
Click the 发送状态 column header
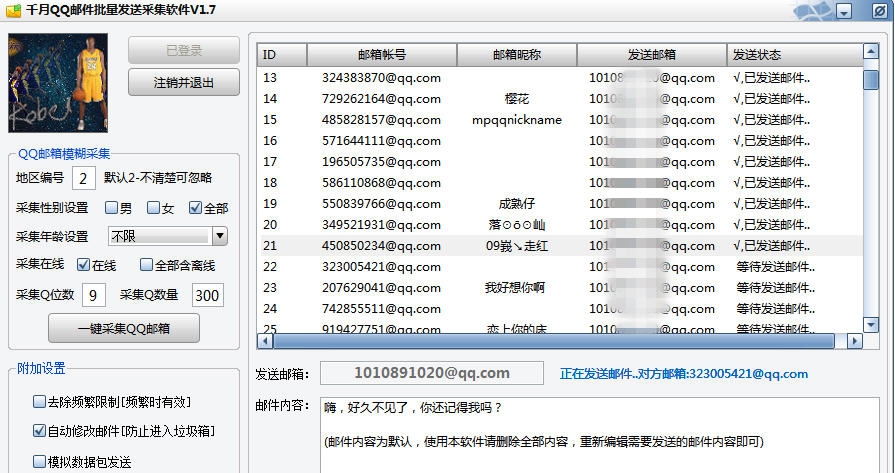coord(795,55)
